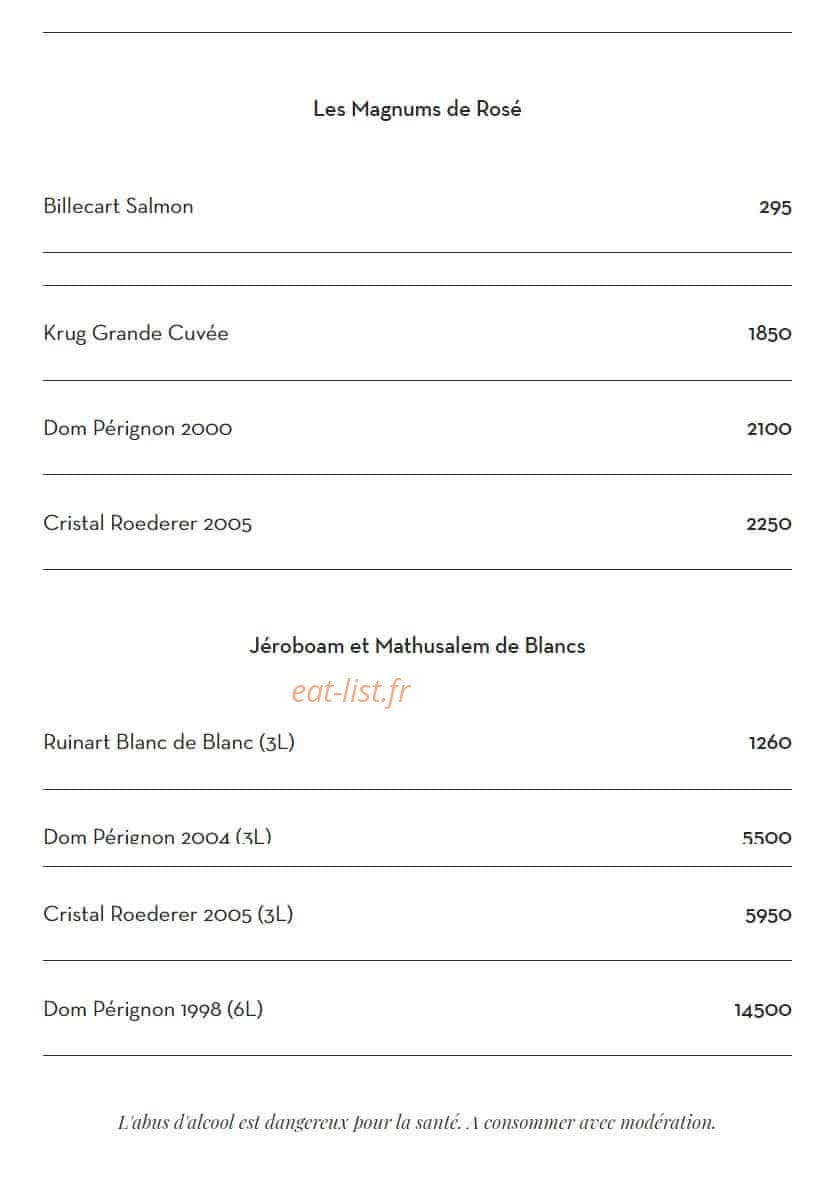Click the 5500 price
Screen dimensions: 826x1187
coord(767,838)
